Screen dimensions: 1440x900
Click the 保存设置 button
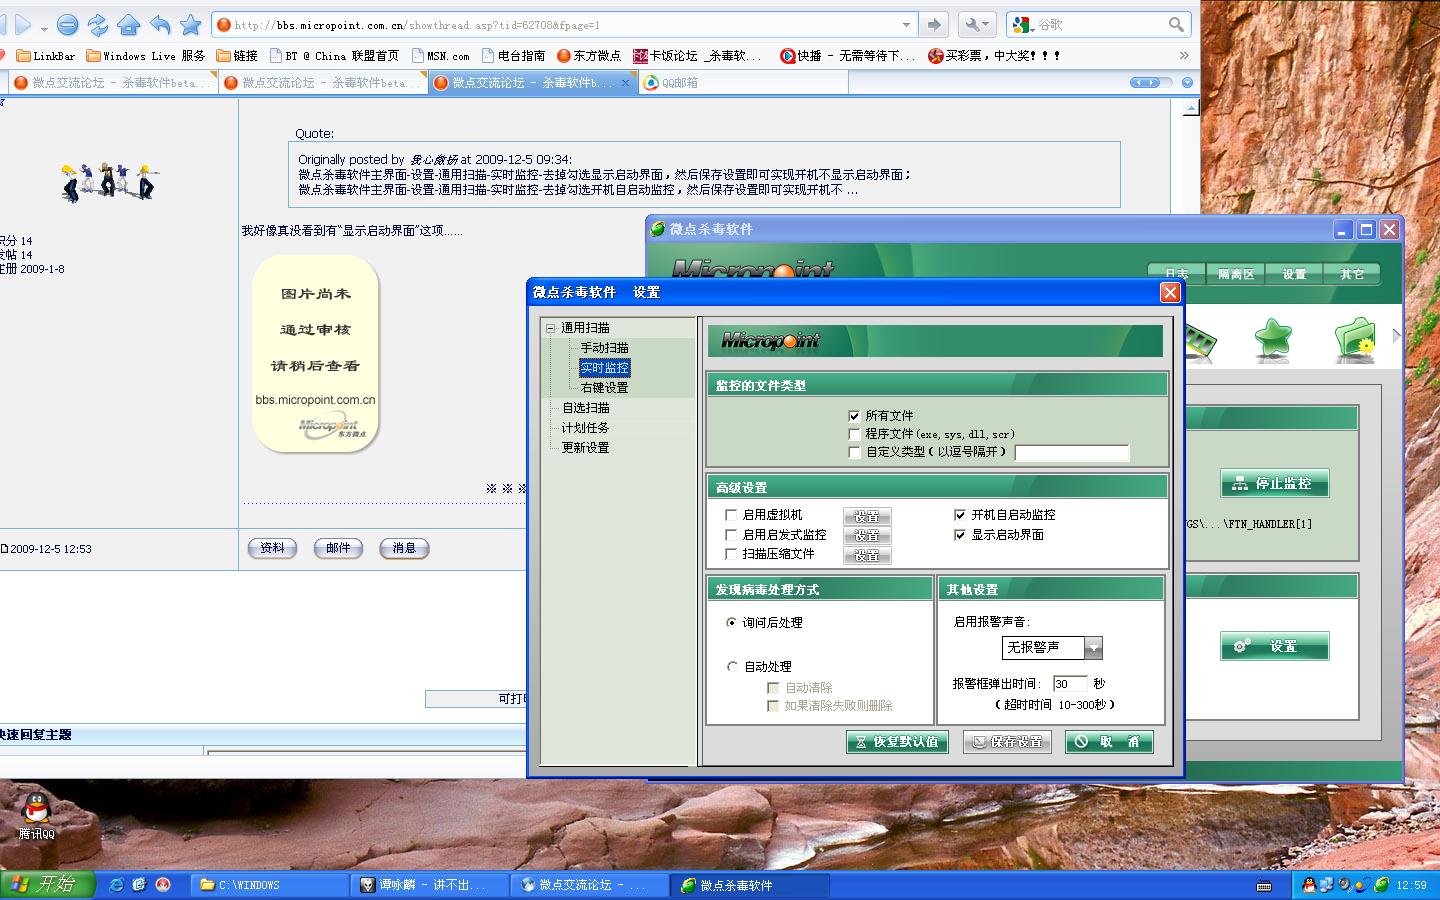click(1007, 742)
